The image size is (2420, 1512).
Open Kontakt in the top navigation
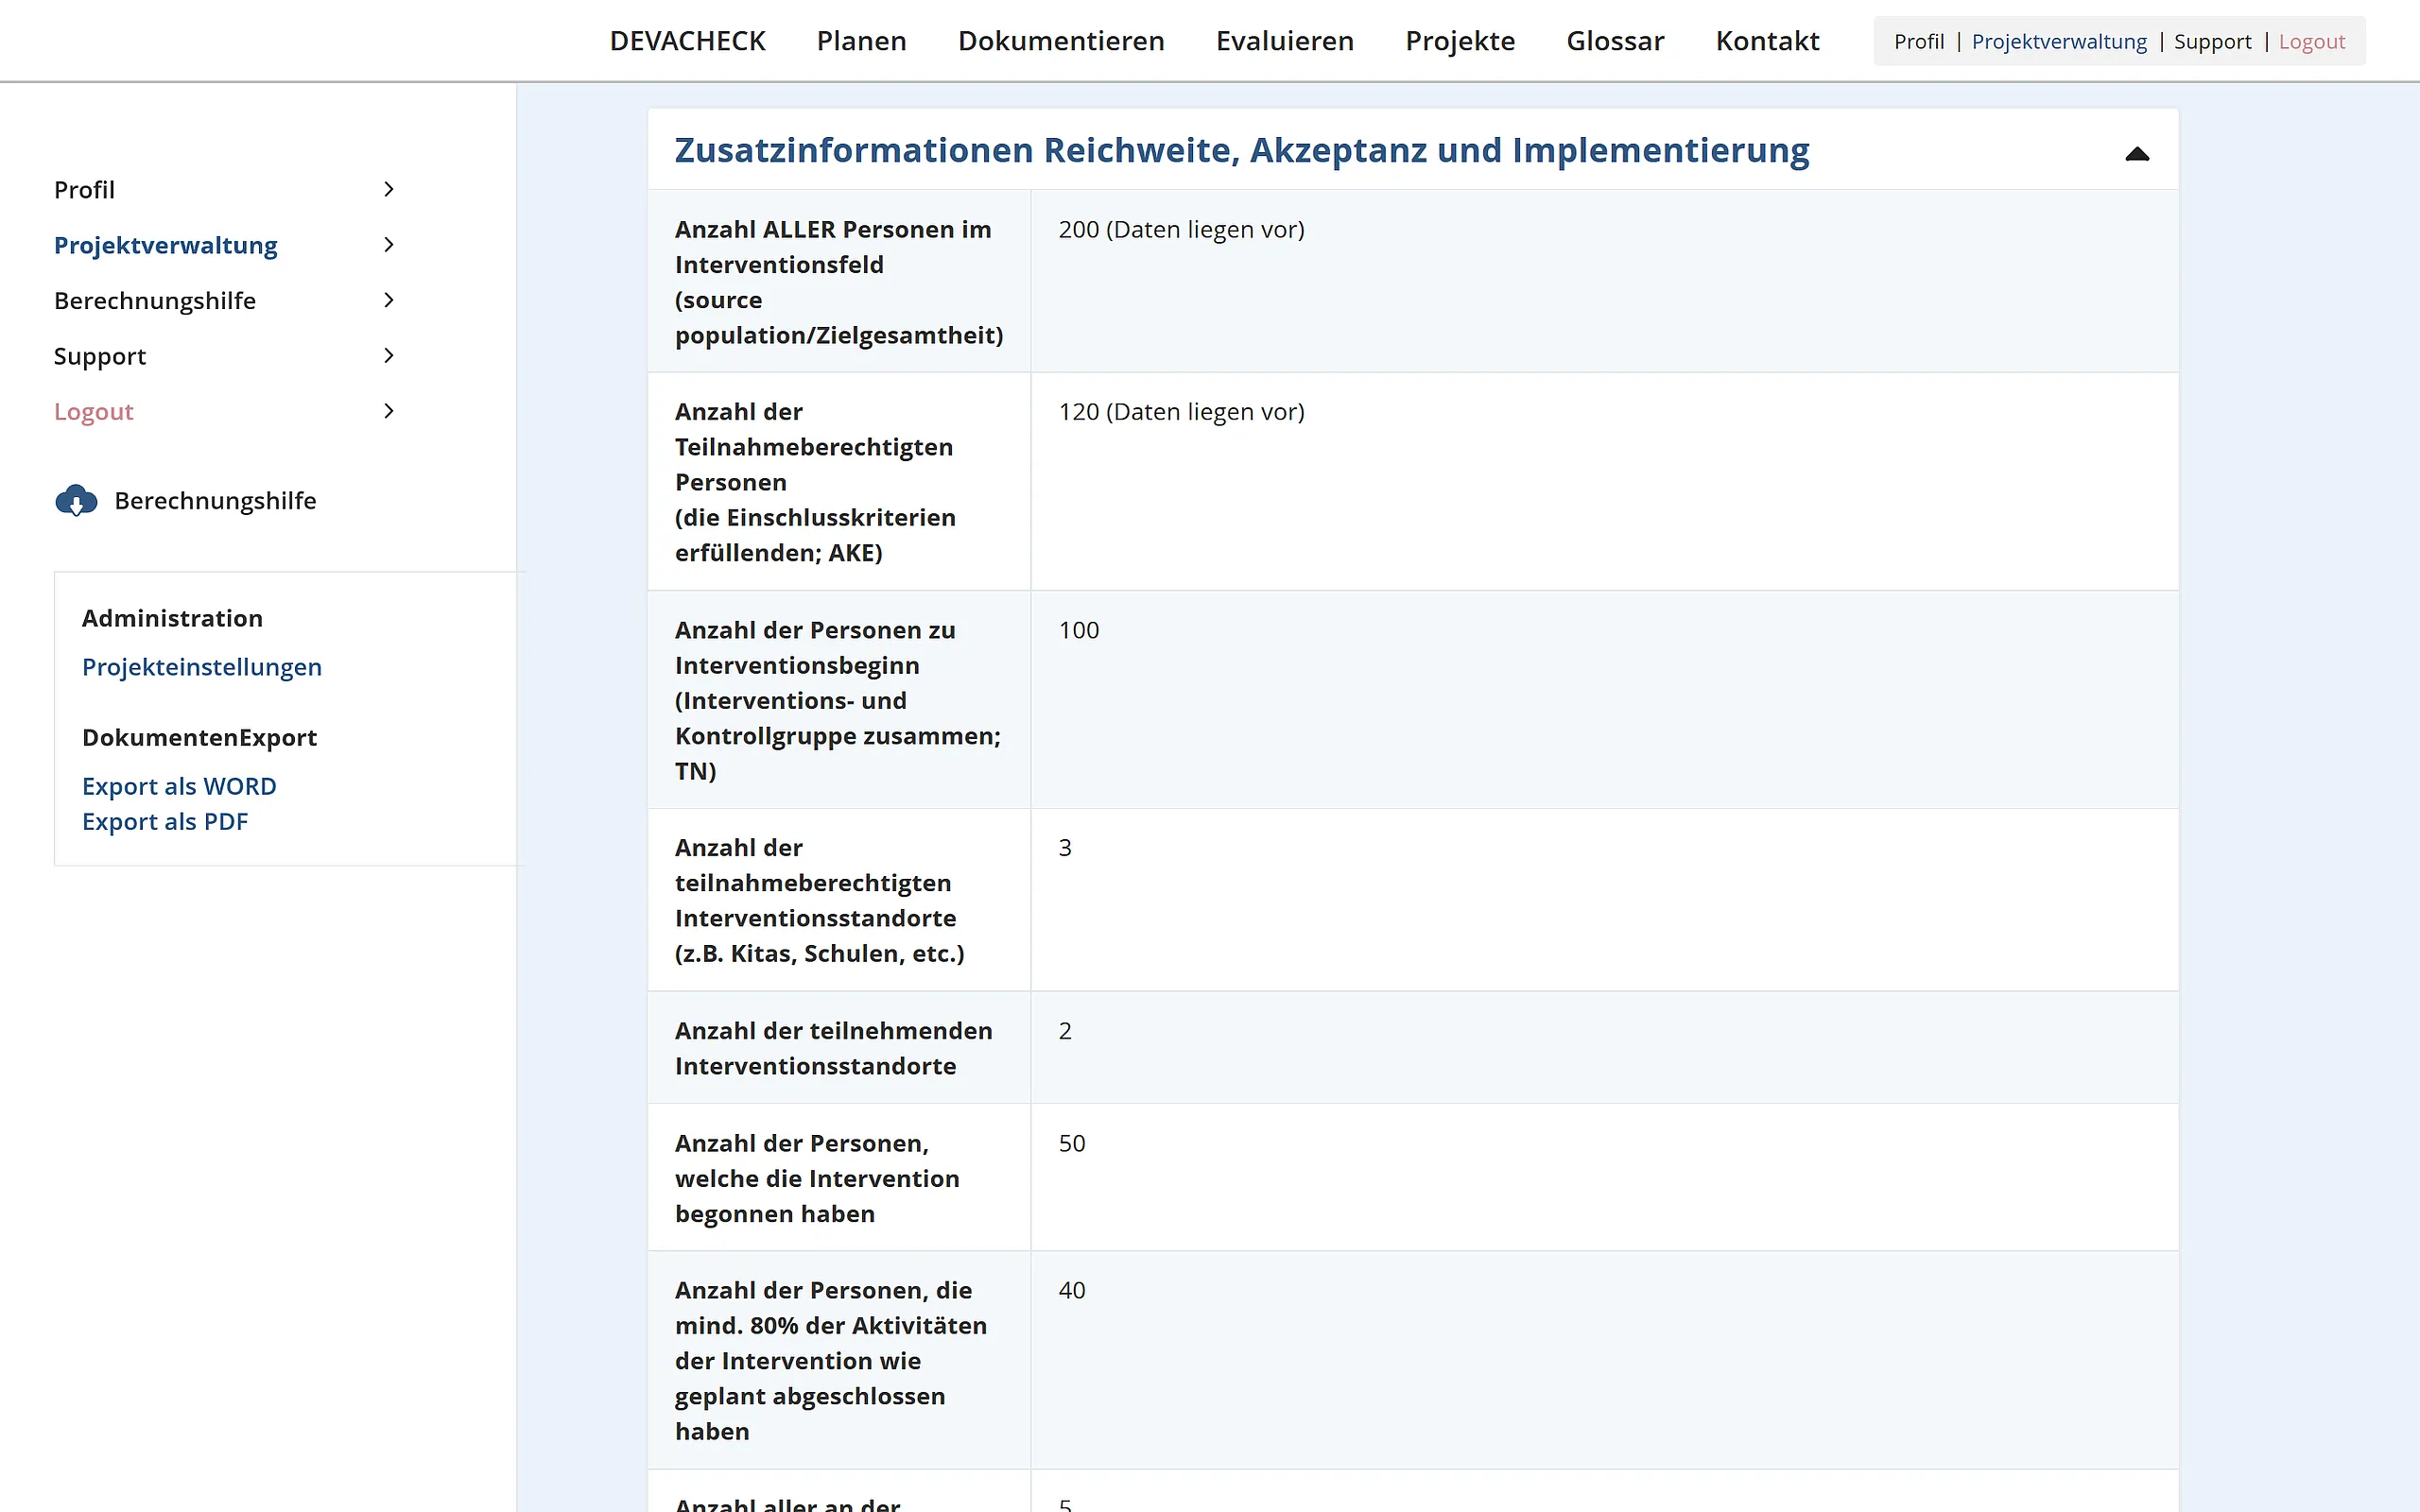point(1766,41)
